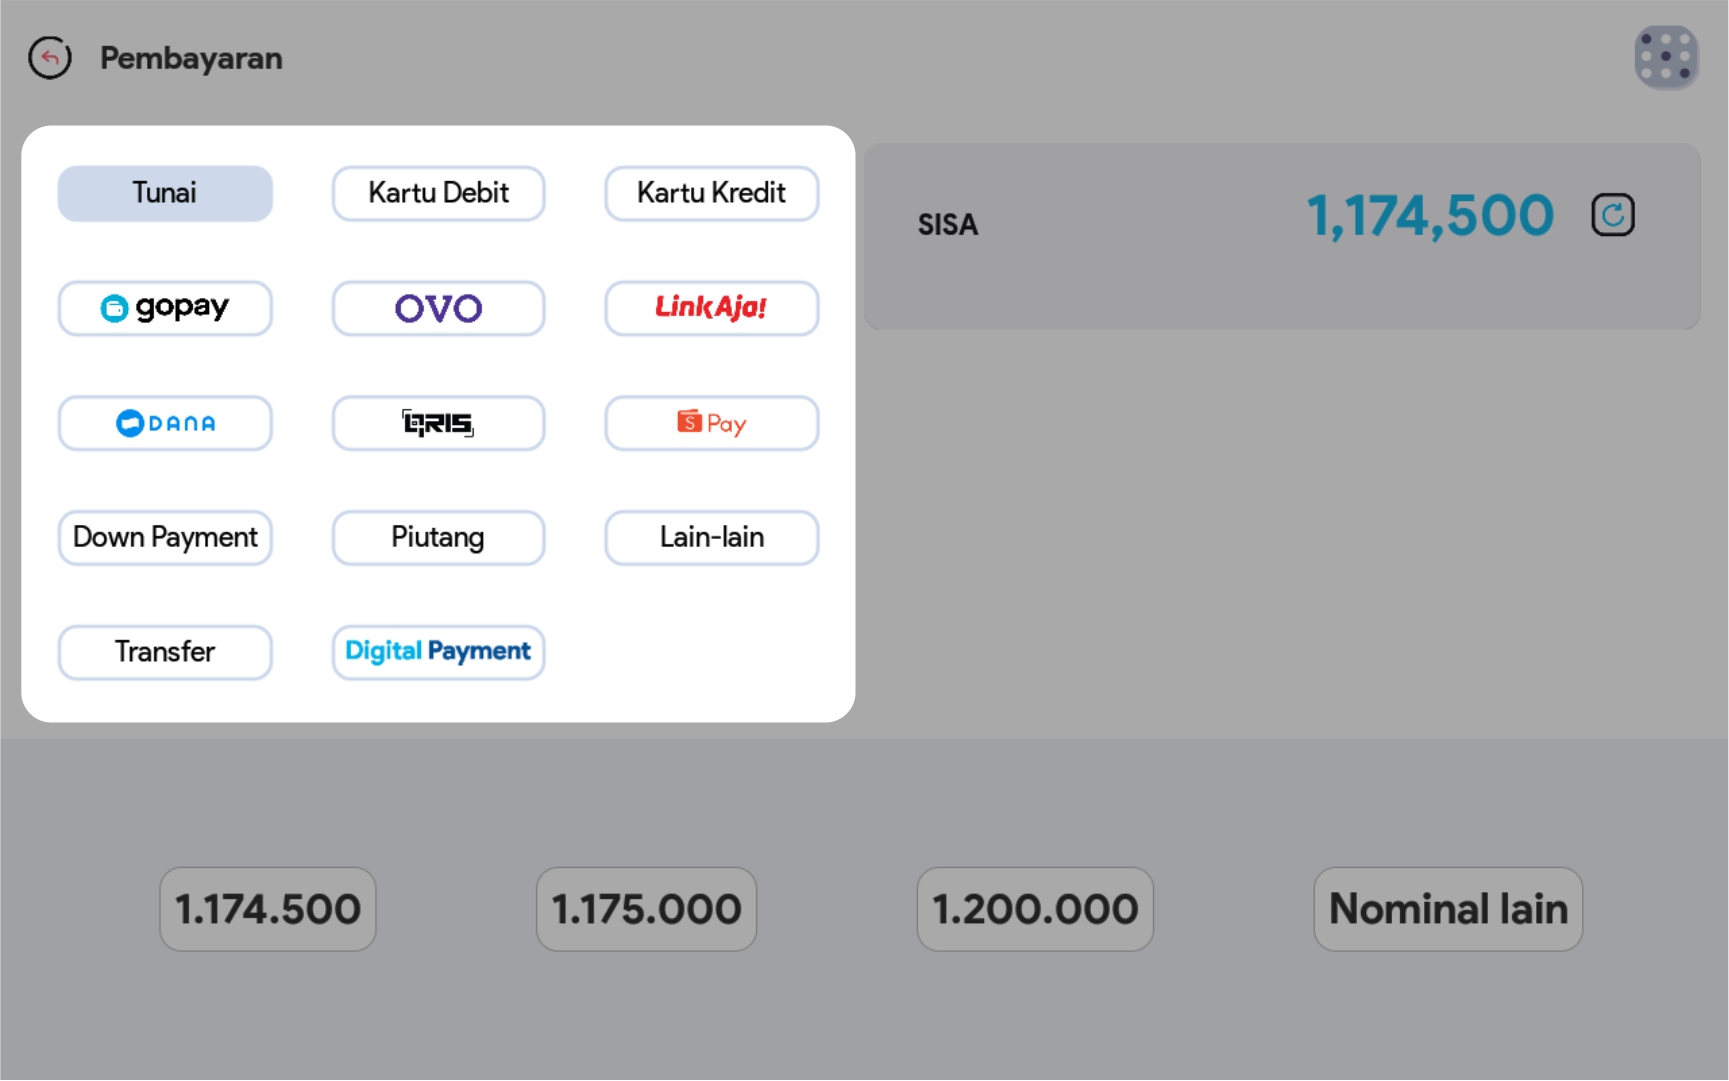Select Piutang payment option
Image resolution: width=1729 pixels, height=1081 pixels.
[438, 538]
